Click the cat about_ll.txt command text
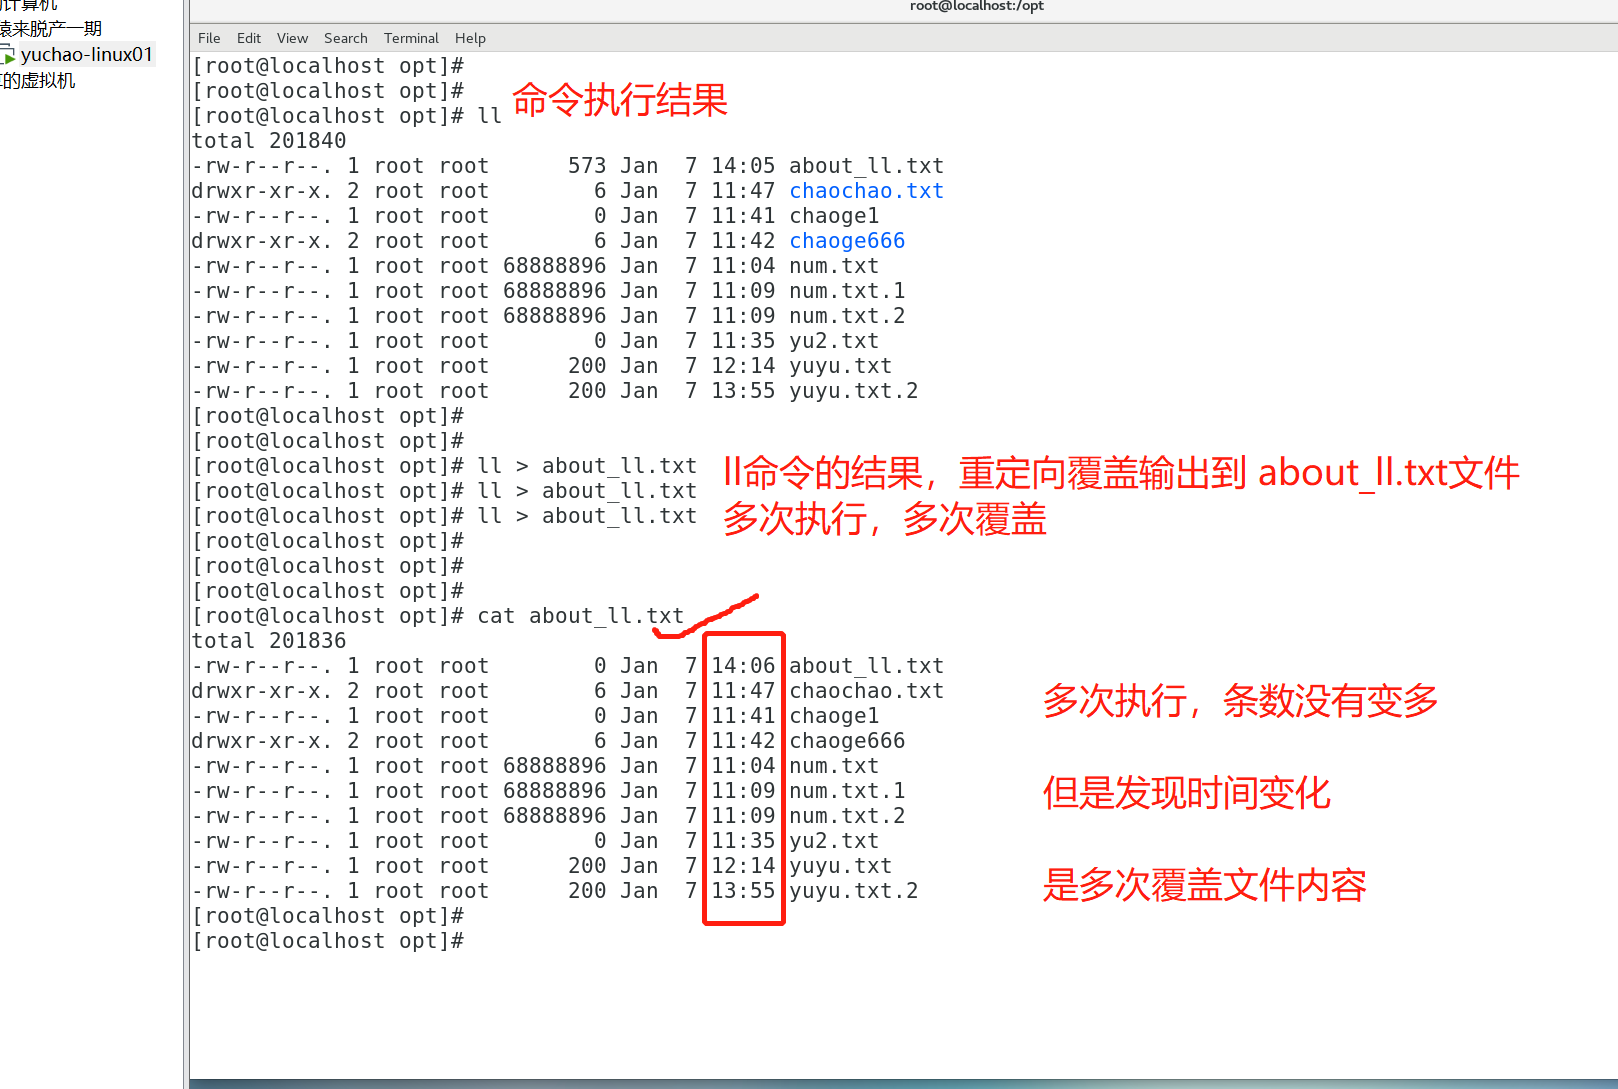This screenshot has width=1618, height=1089. (580, 616)
